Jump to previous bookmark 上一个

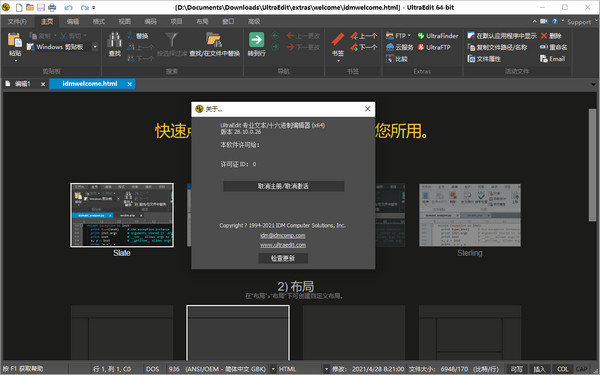[x=364, y=36]
